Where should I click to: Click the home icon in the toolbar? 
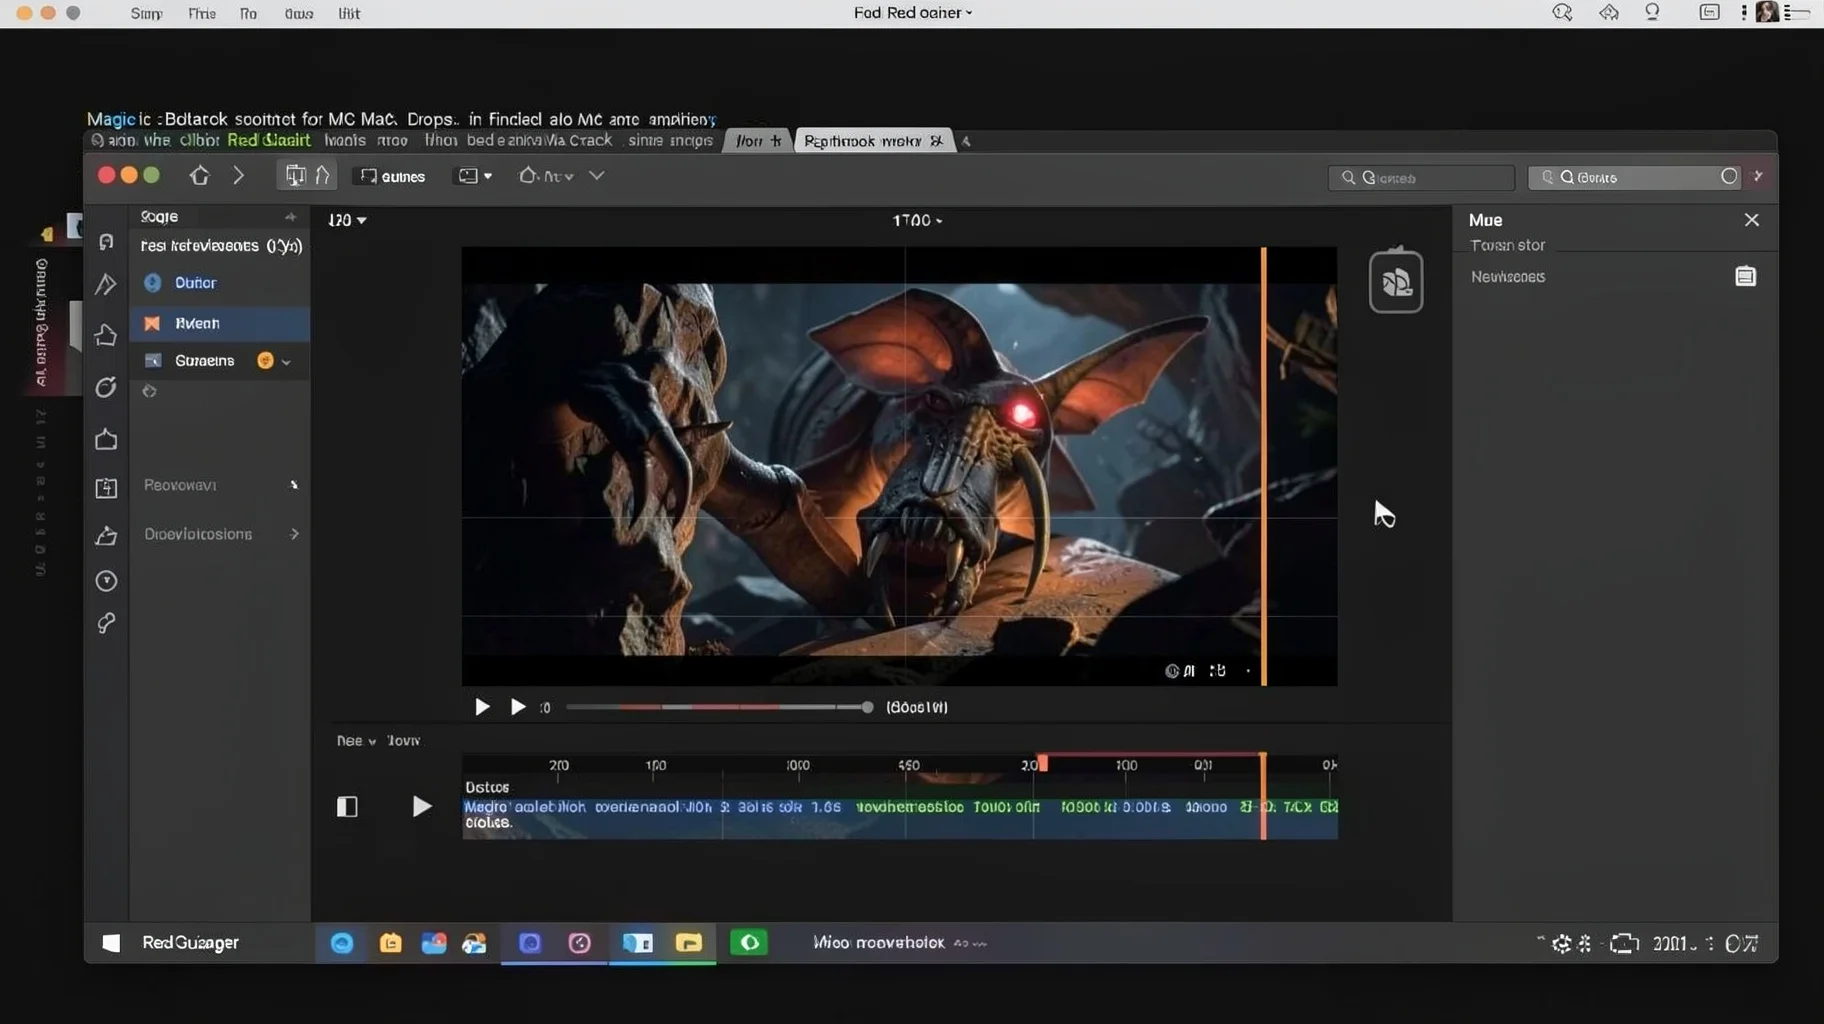(199, 176)
